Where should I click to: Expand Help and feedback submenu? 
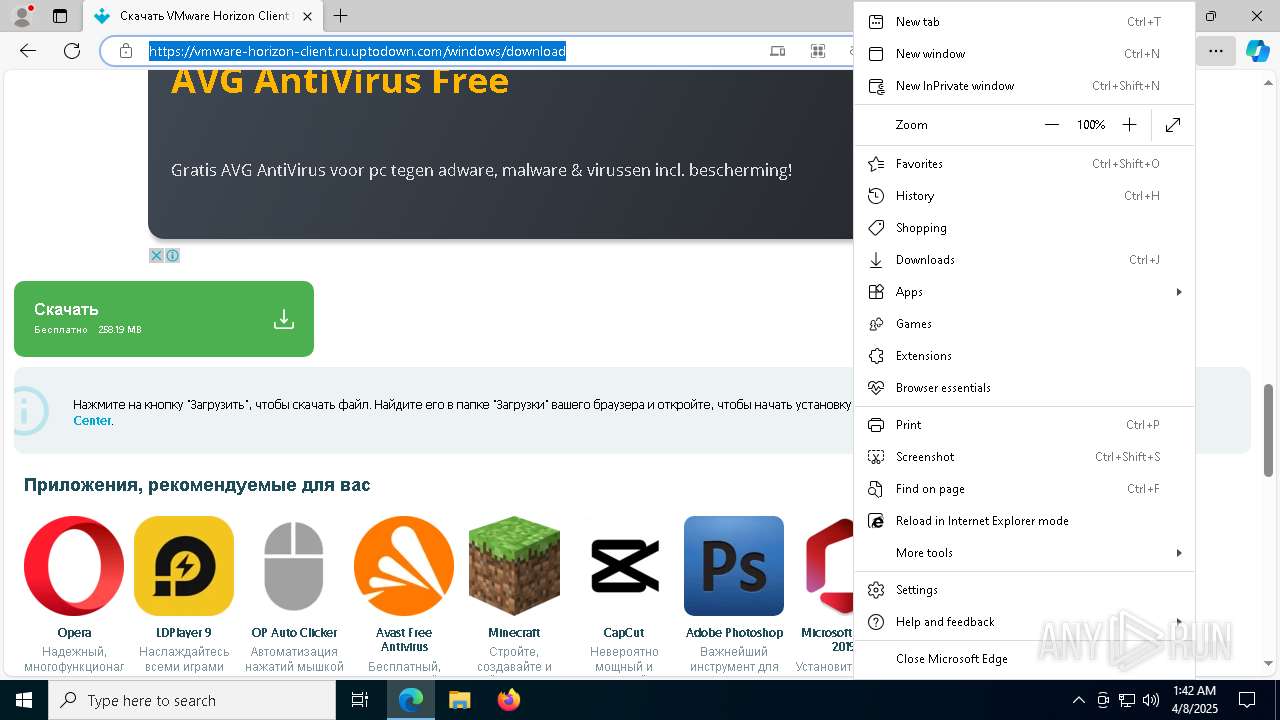click(1024, 622)
